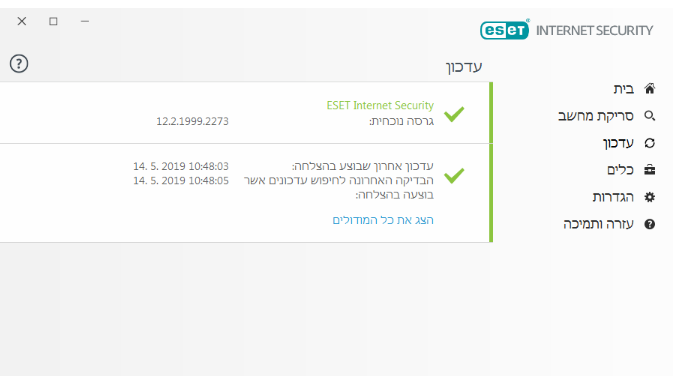This screenshot has width=679, height=376.
Task: Click the filled question mark support icon
Action: (650, 224)
